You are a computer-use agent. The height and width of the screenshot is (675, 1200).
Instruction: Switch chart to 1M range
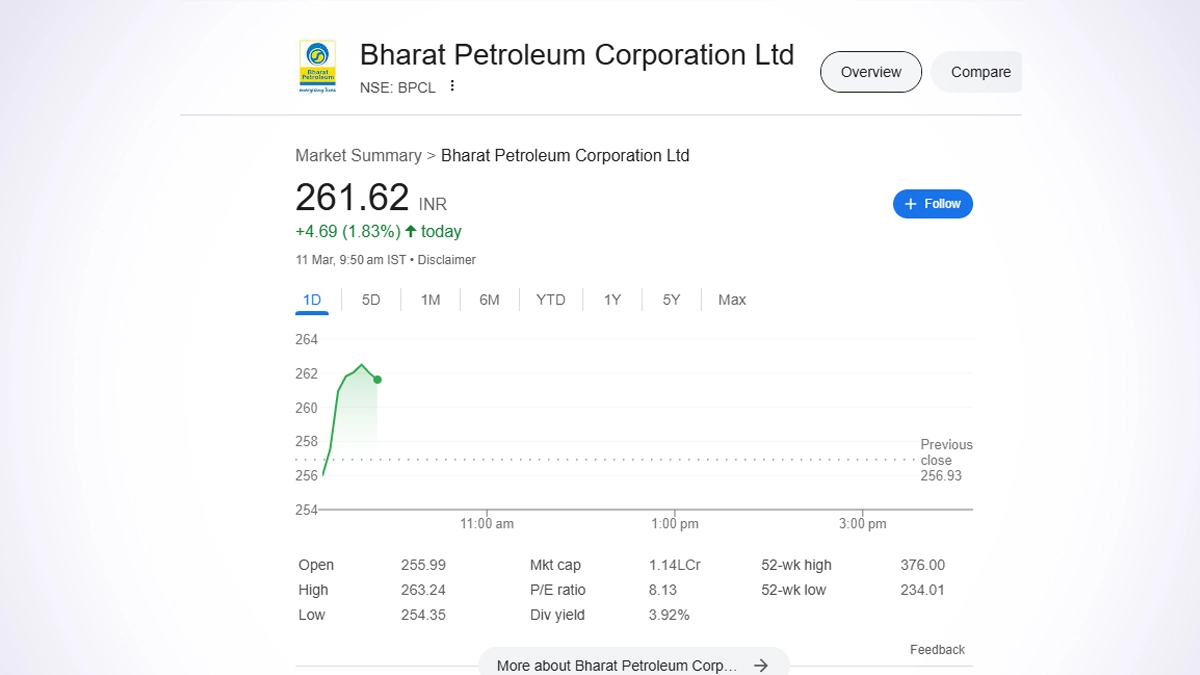click(430, 300)
